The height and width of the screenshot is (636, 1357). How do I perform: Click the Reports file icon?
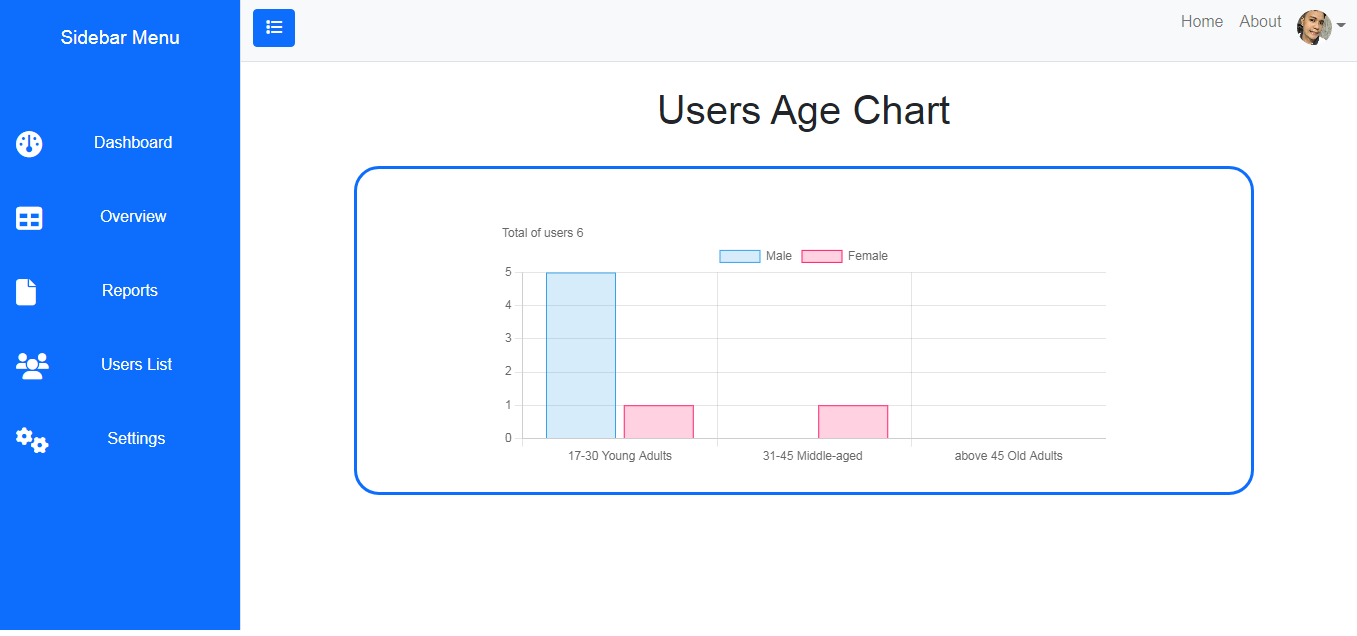(26, 292)
